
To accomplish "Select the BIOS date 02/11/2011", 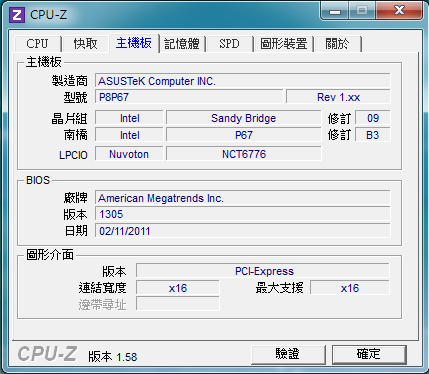I will (x=243, y=231).
